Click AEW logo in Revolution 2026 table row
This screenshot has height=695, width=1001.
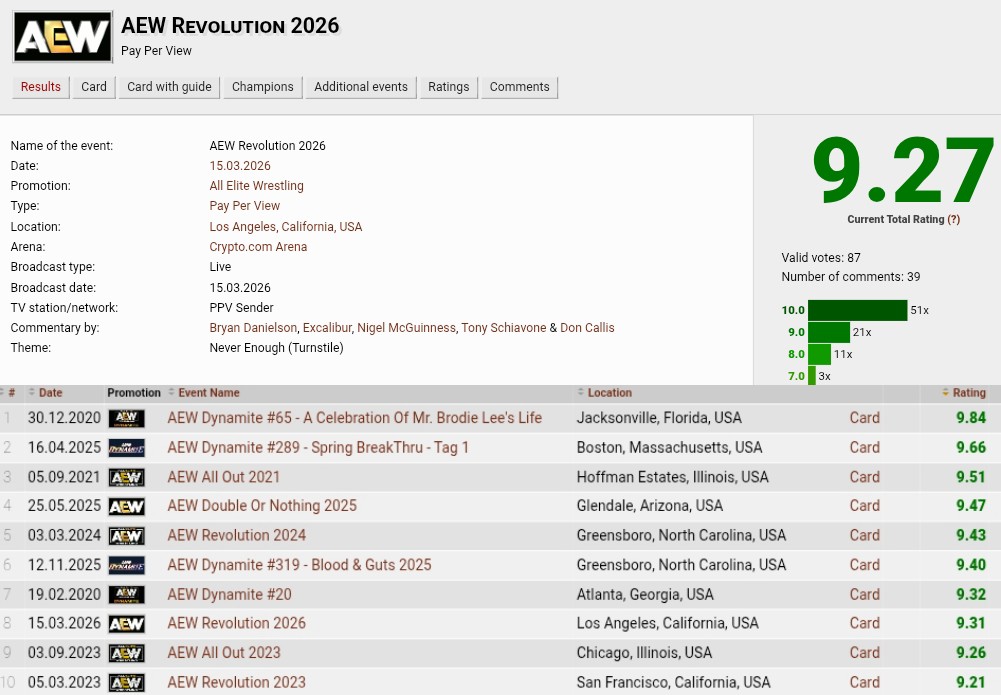point(126,624)
